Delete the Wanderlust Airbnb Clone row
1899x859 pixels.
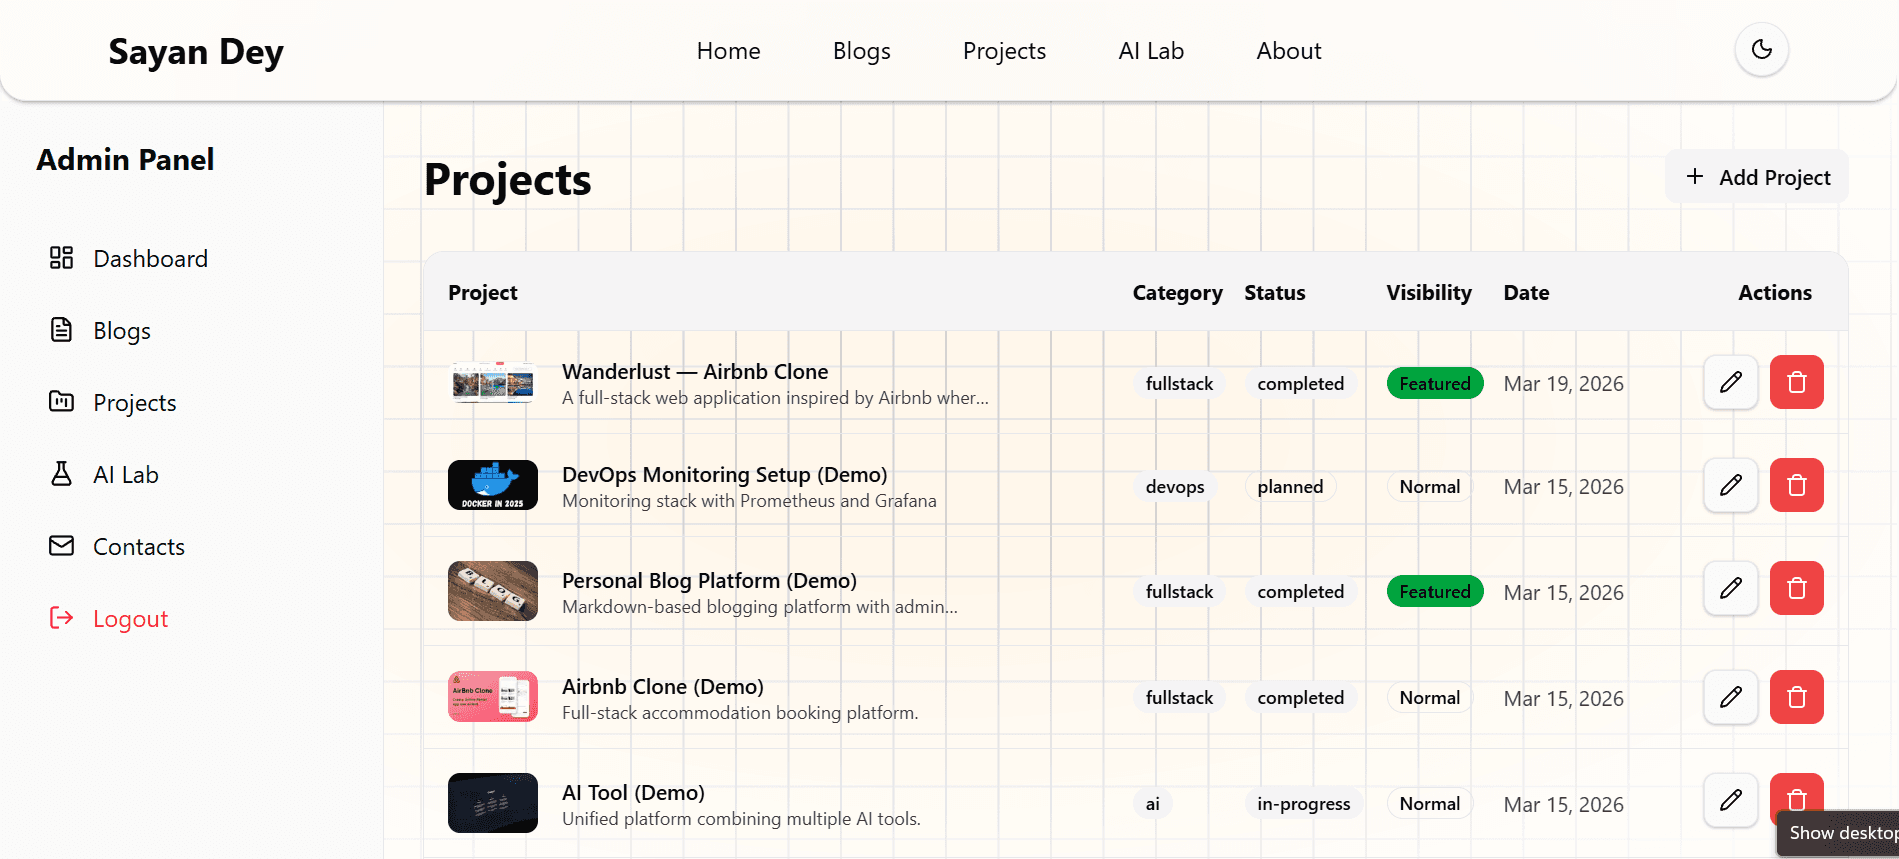click(1796, 382)
